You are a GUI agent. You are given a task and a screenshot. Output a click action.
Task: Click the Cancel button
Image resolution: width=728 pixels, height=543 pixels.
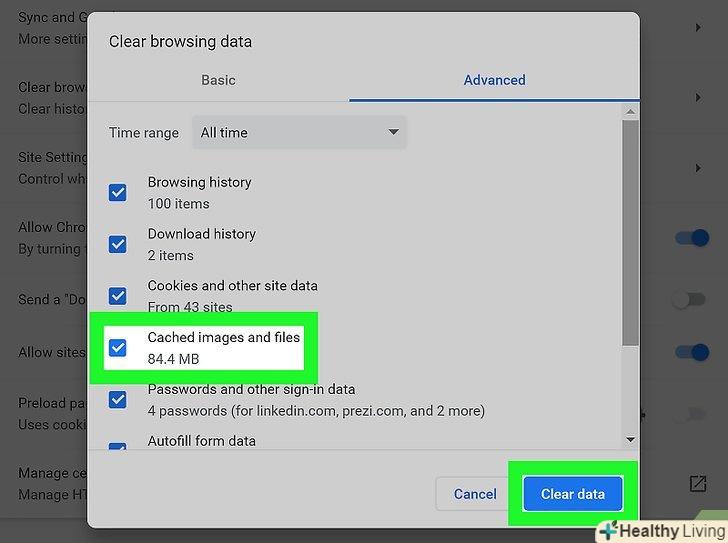(x=474, y=494)
